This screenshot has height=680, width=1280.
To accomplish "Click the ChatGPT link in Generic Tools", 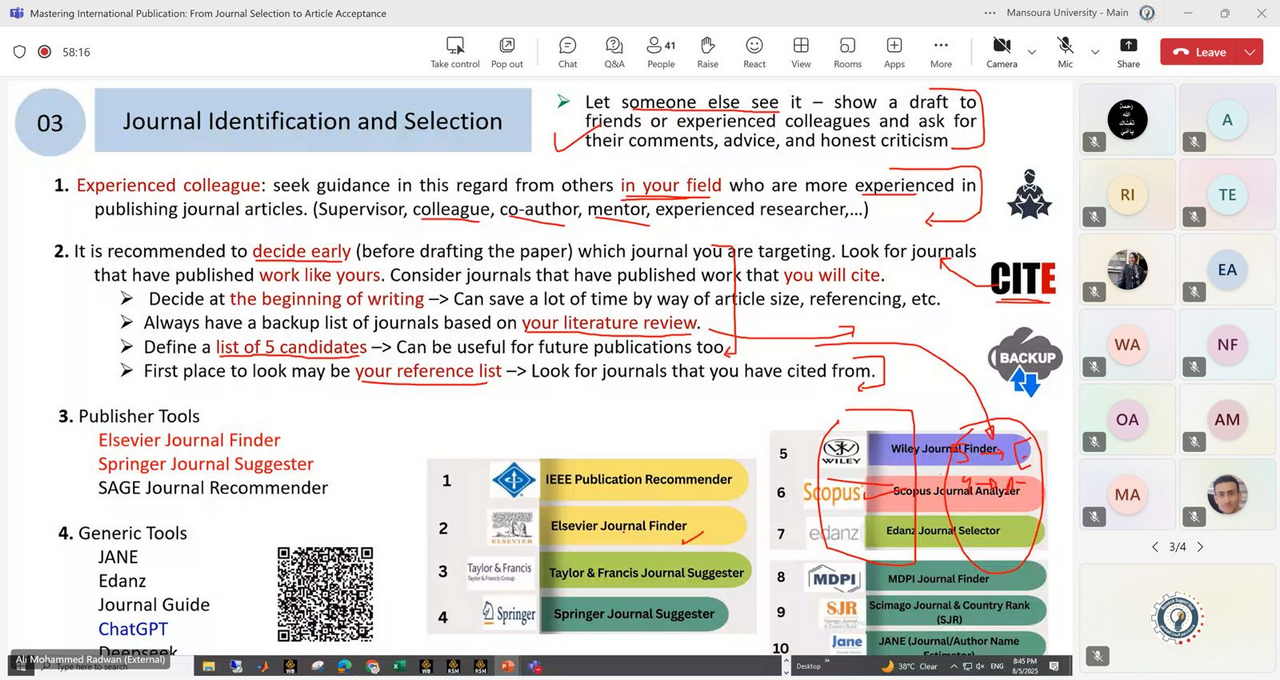I will [x=133, y=629].
